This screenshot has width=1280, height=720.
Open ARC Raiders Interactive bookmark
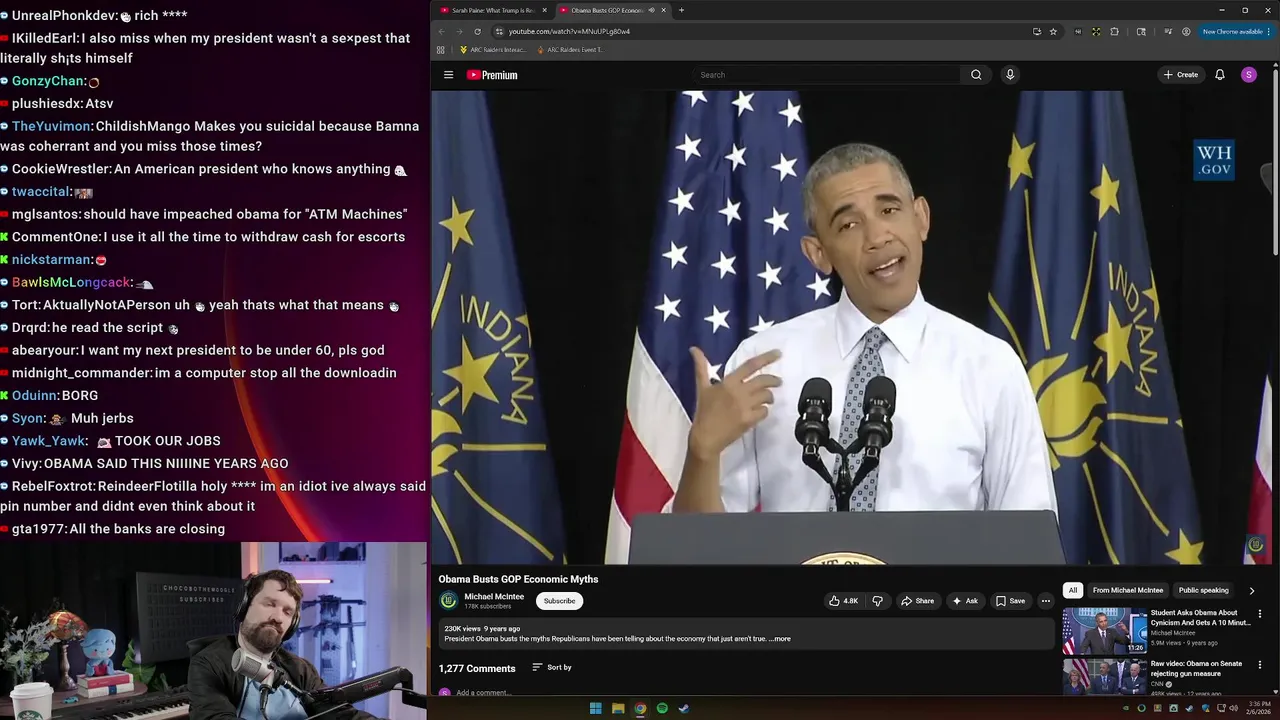click(493, 49)
